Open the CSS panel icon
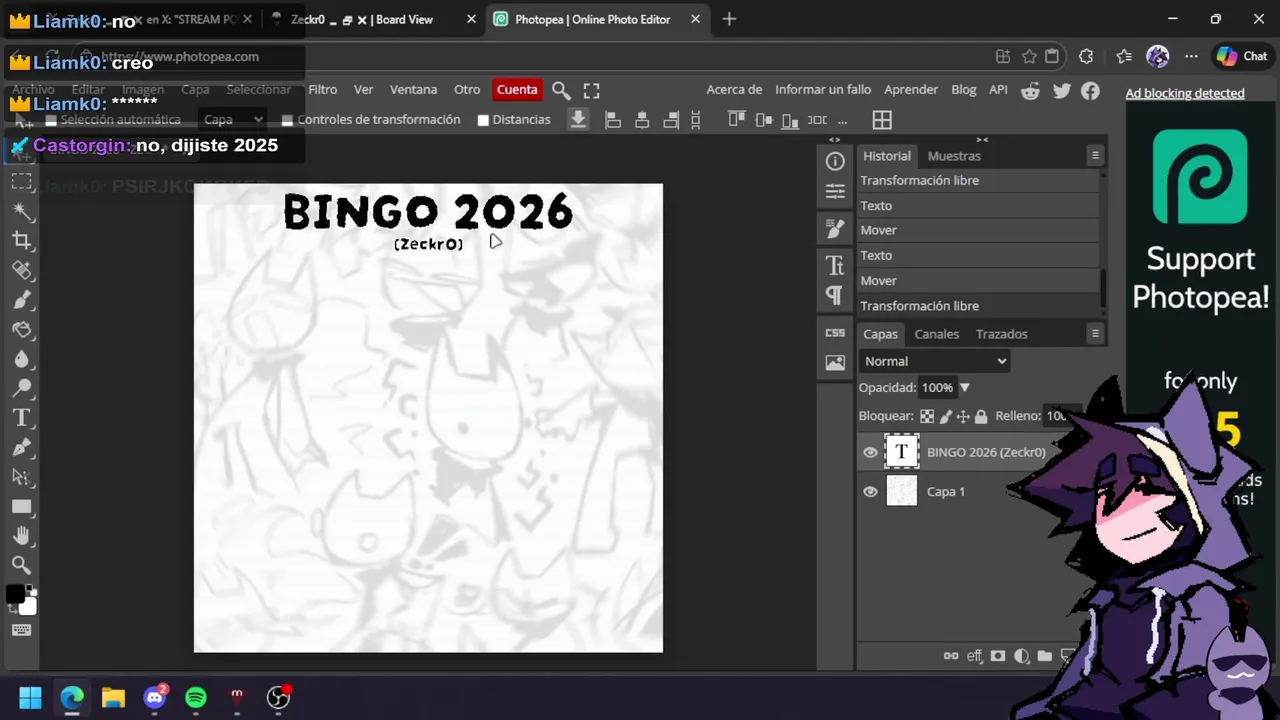The width and height of the screenshot is (1280, 720). 835,333
